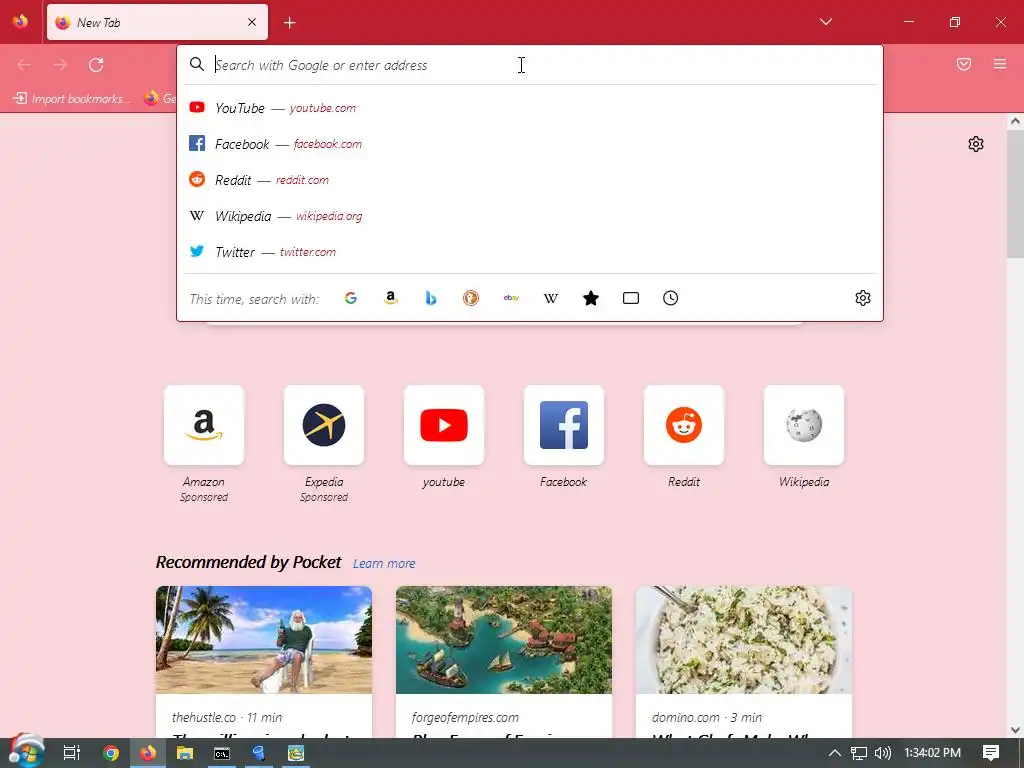Open forgeofempires.com story card
This screenshot has height=768, width=1024.
[x=504, y=662]
